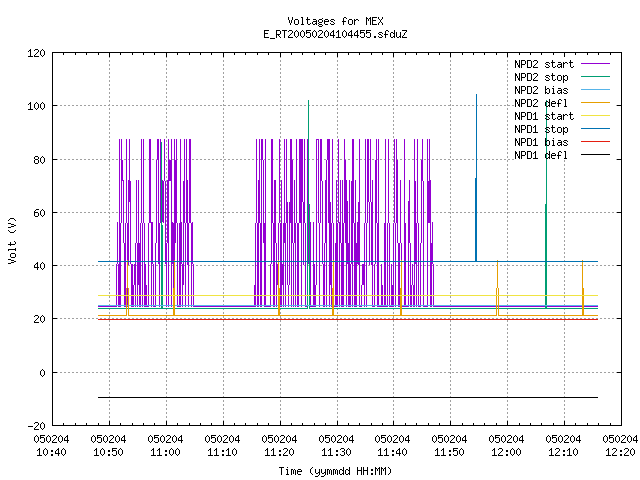The height and width of the screenshot is (480, 640).
Task: Click the black NPD1 defl legend line sample
Action: 595,155
